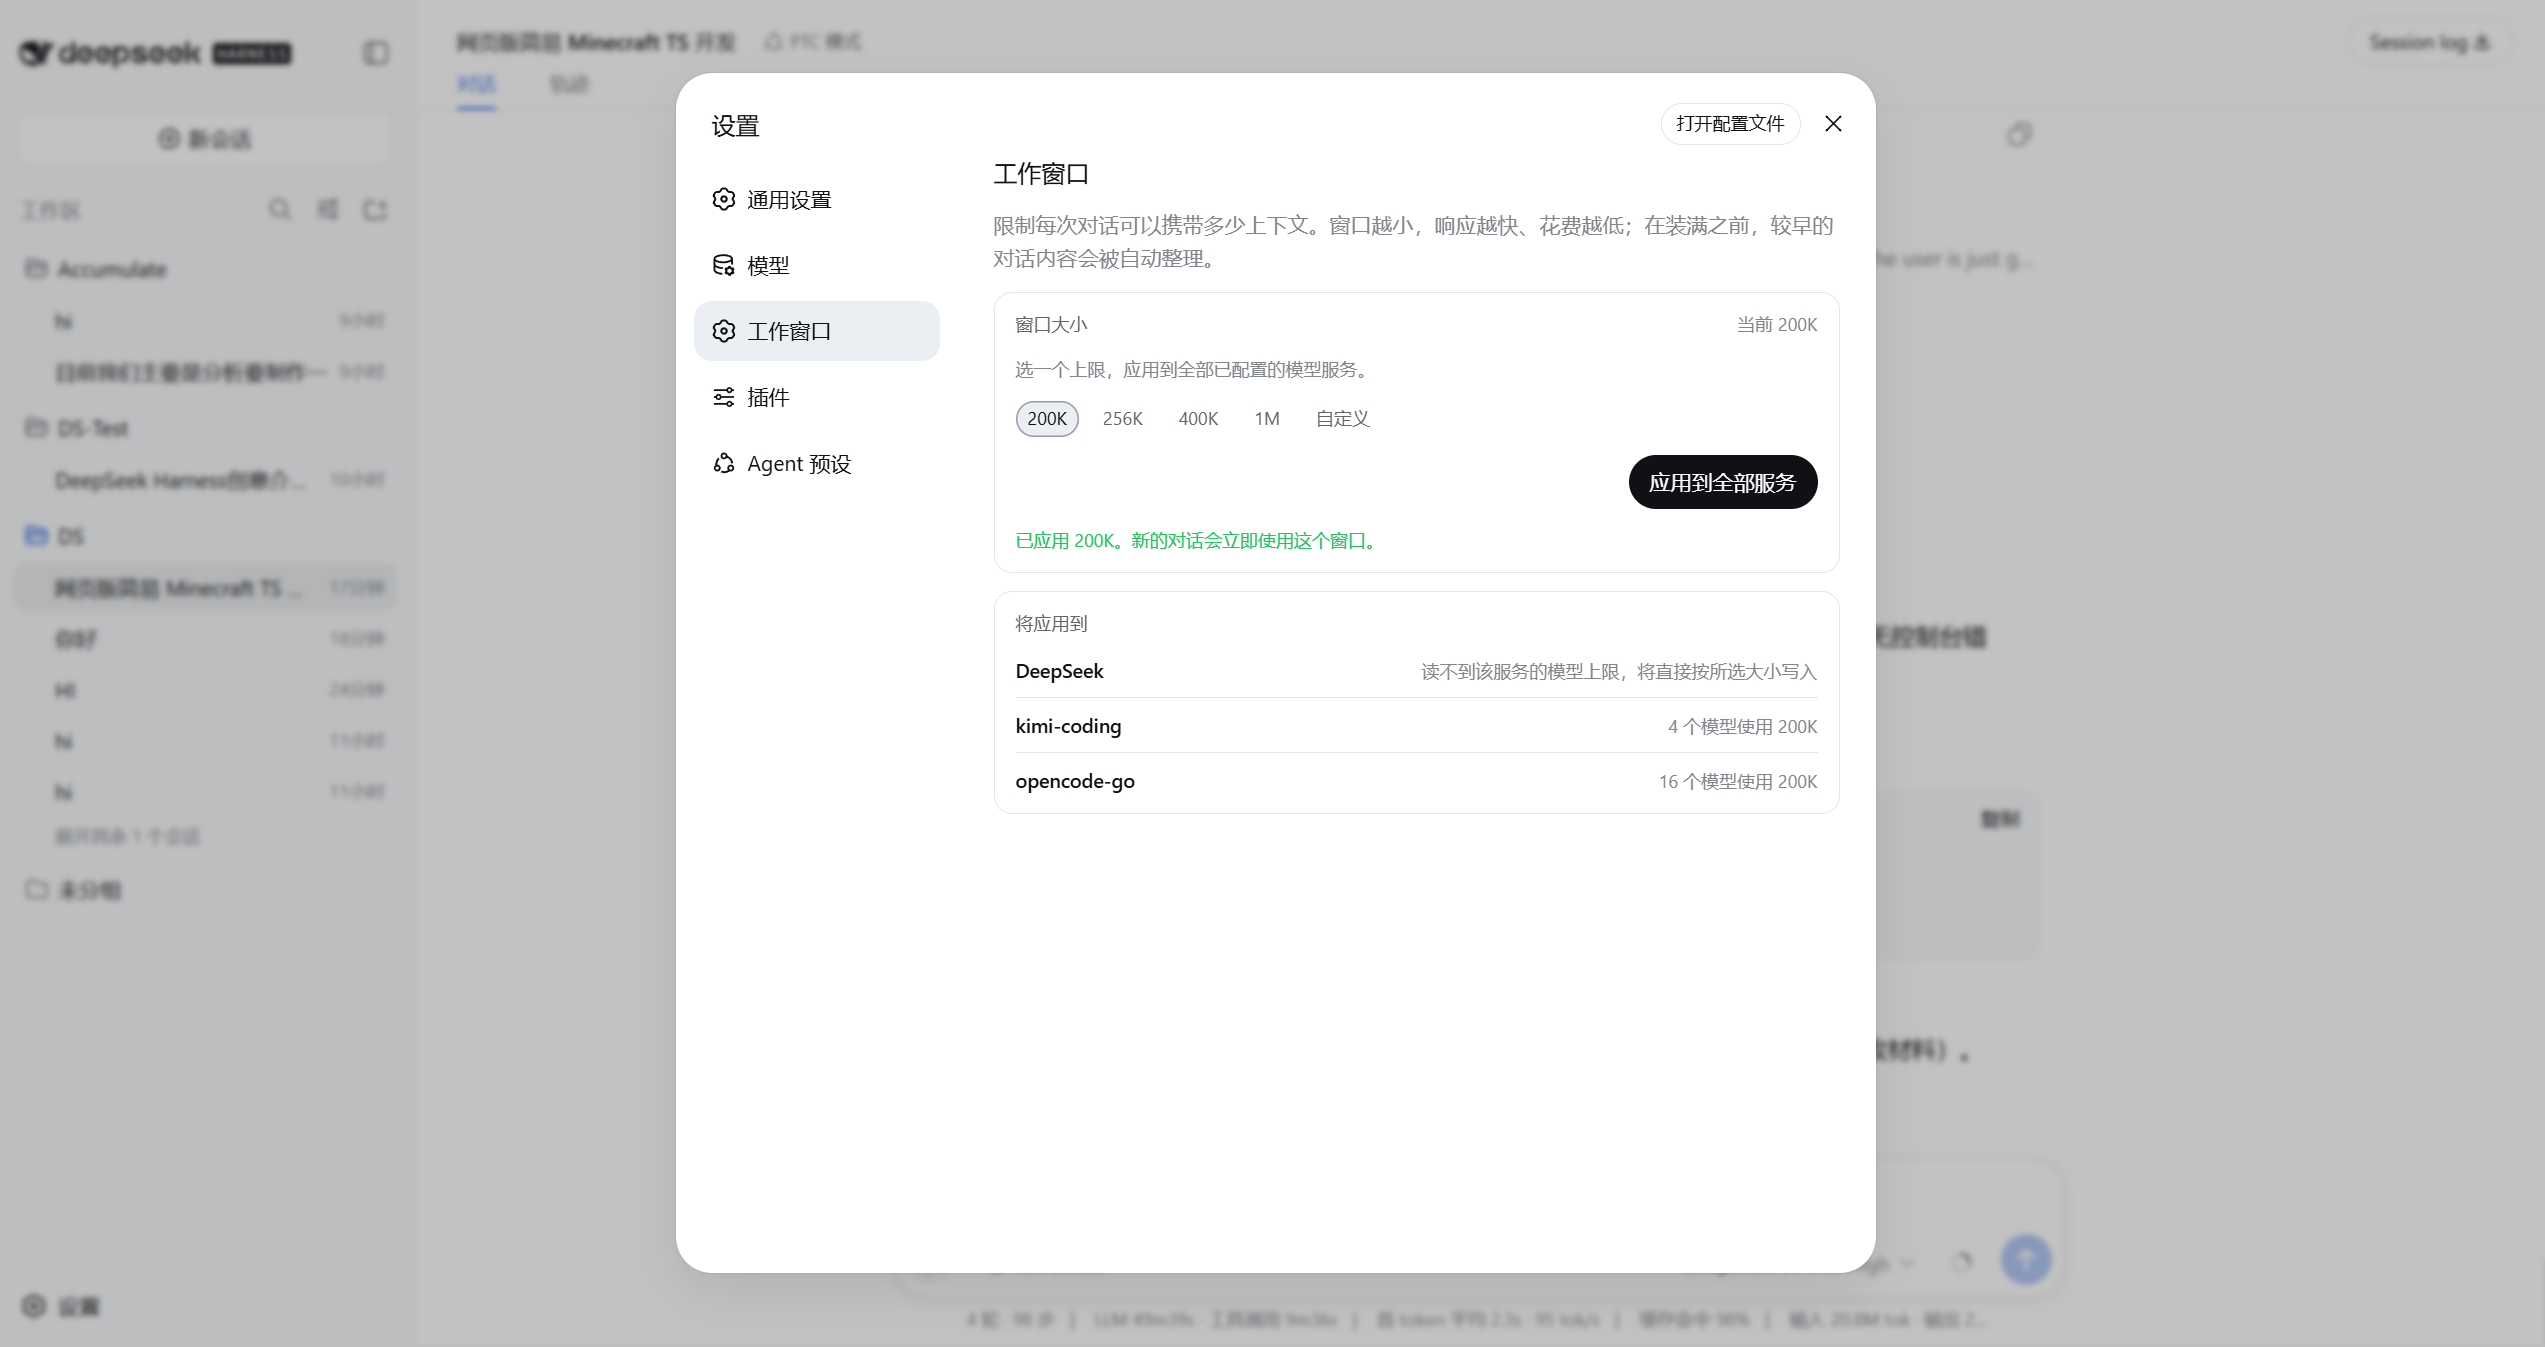The image size is (2545, 1347).
Task: Click the 新会话 button in the background sidebar
Action: coord(204,138)
